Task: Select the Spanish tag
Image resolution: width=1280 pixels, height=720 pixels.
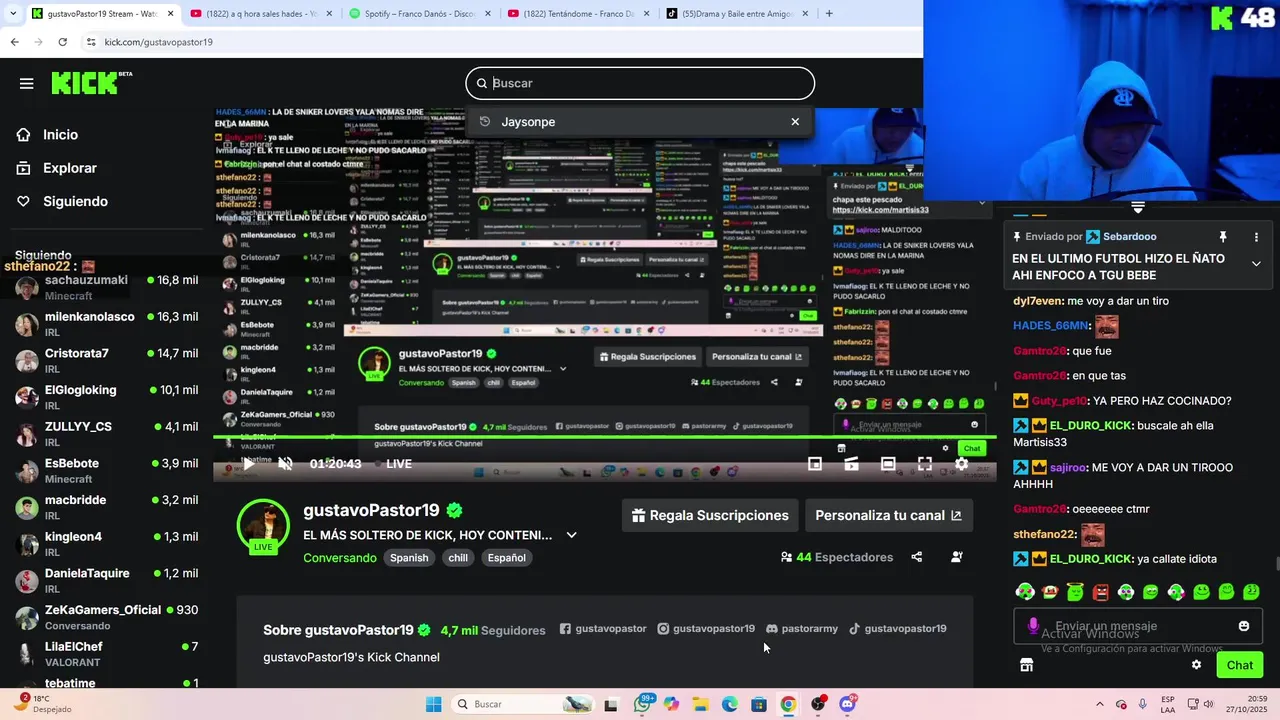Action: tap(409, 558)
